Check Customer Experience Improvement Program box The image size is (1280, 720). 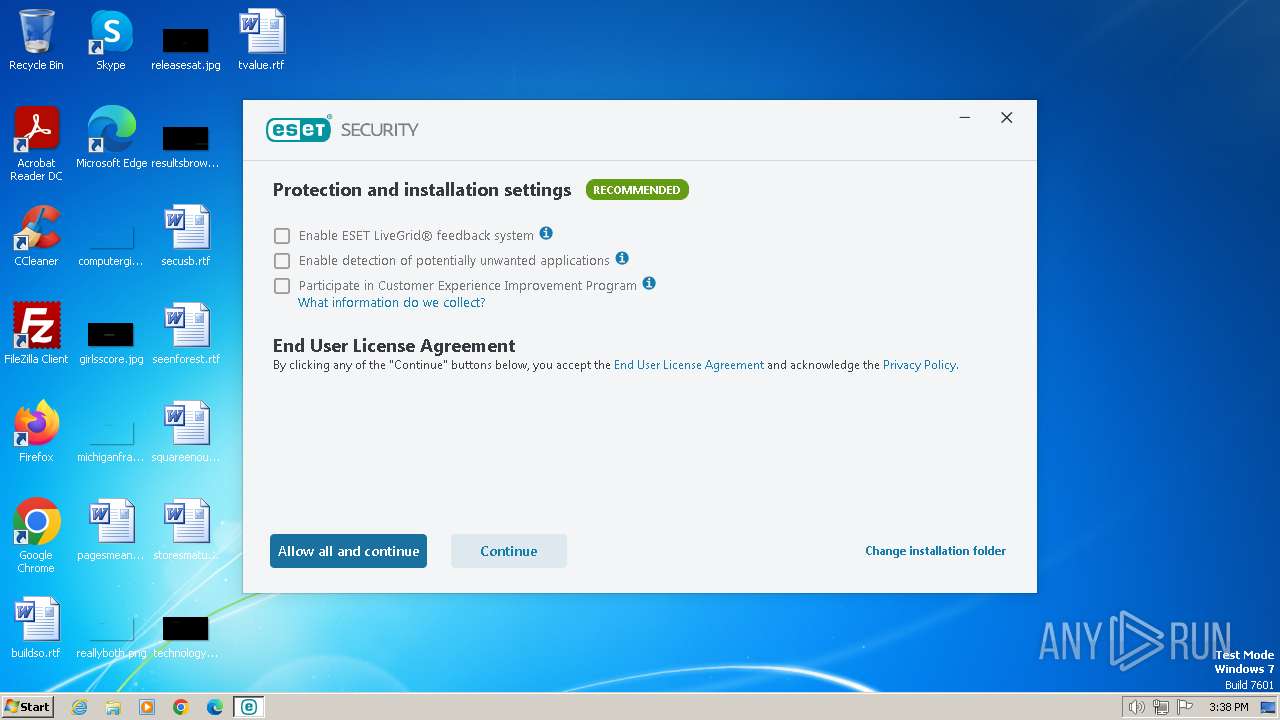(x=282, y=286)
